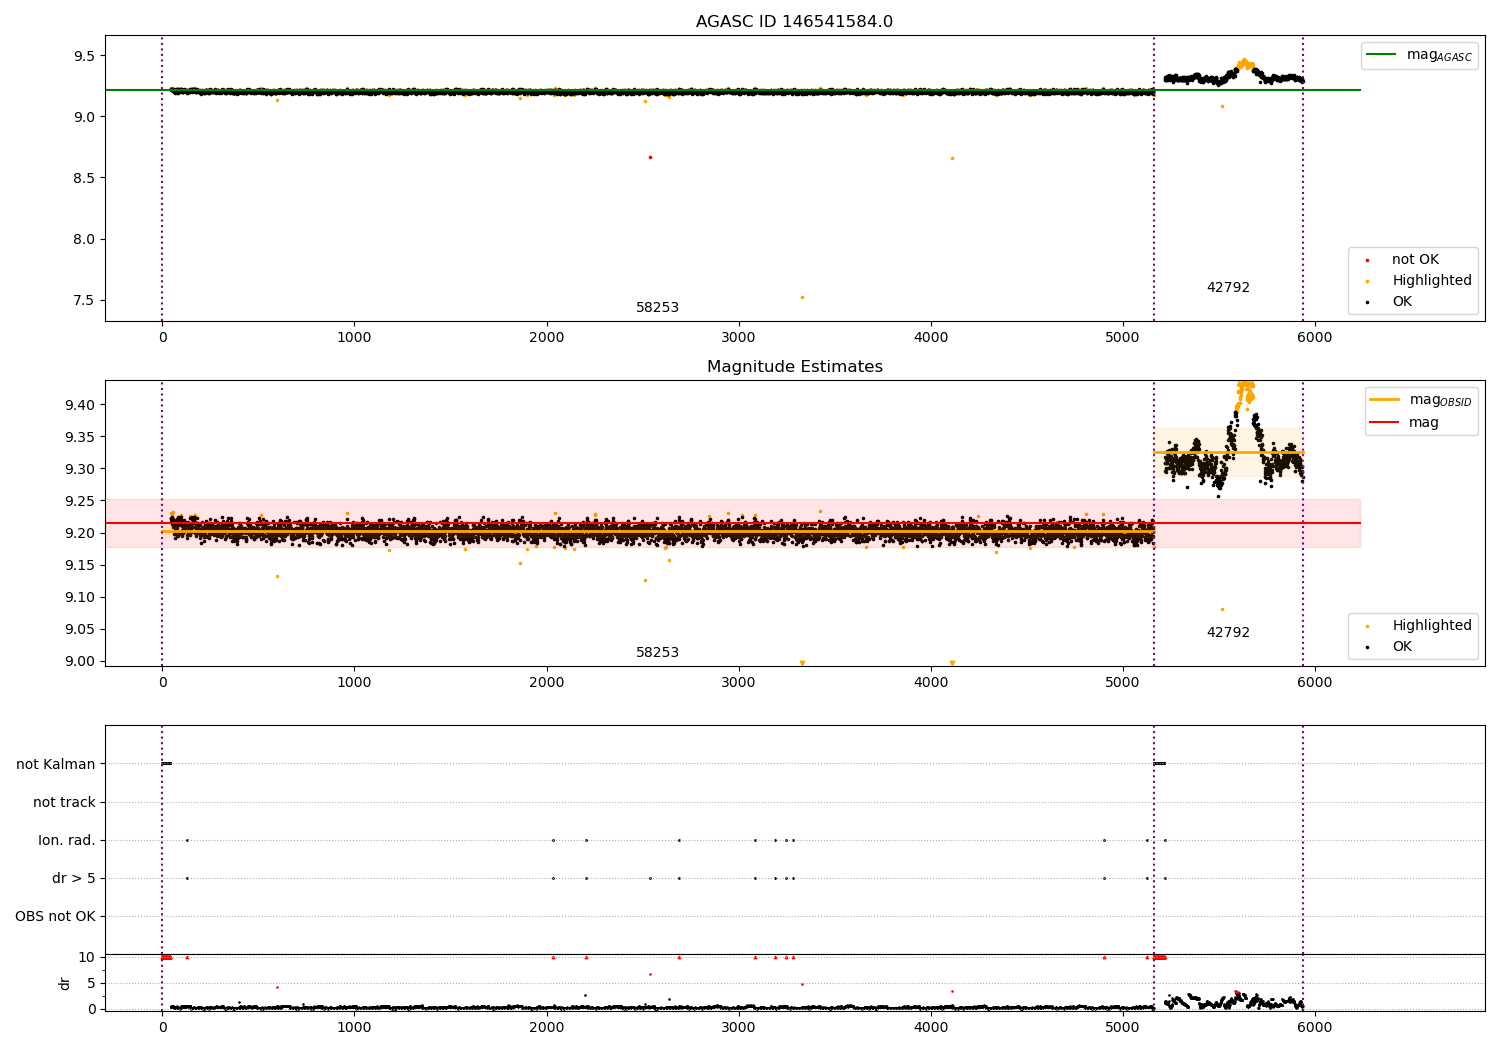Click the 42792 obsid label in top plot
The width and height of the screenshot is (1500, 1050).
click(x=1228, y=288)
